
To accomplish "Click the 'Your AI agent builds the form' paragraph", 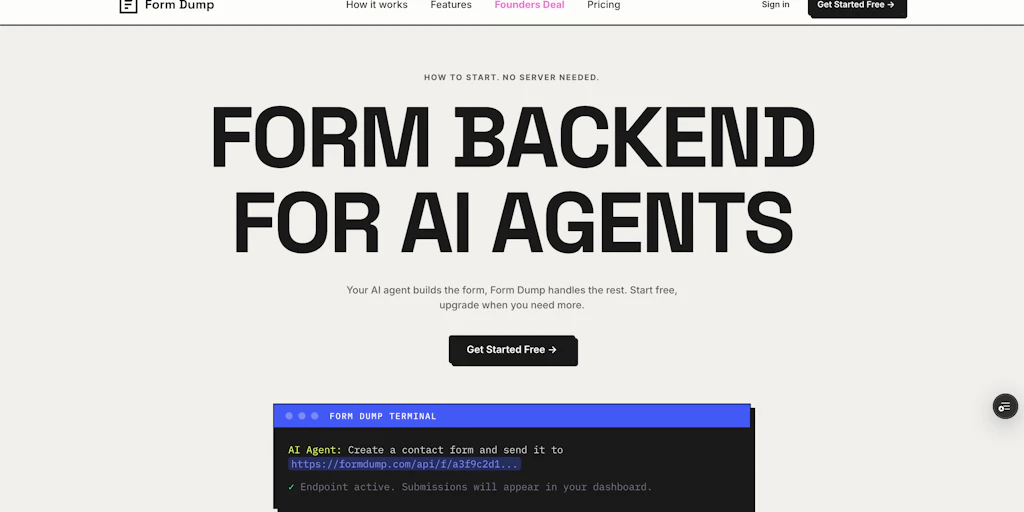I will (x=511, y=297).
